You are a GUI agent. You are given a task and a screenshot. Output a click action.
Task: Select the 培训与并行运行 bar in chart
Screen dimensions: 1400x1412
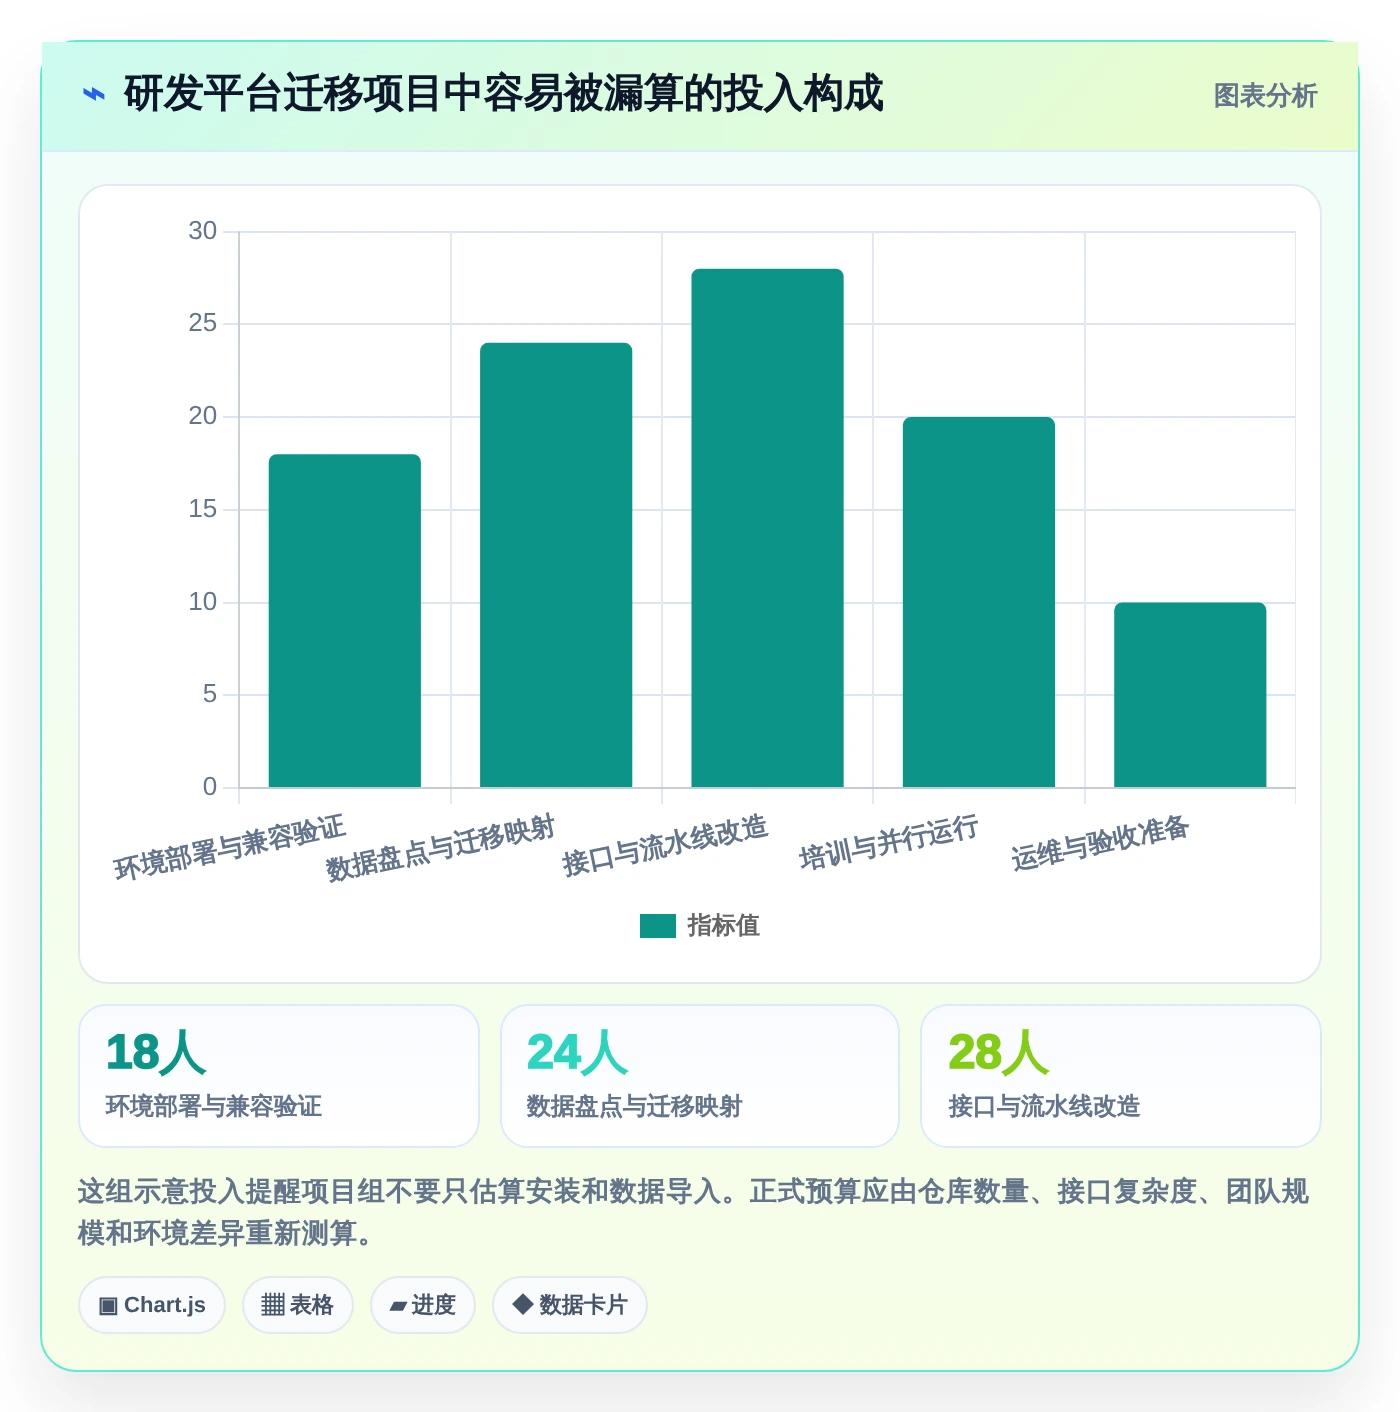(x=979, y=602)
